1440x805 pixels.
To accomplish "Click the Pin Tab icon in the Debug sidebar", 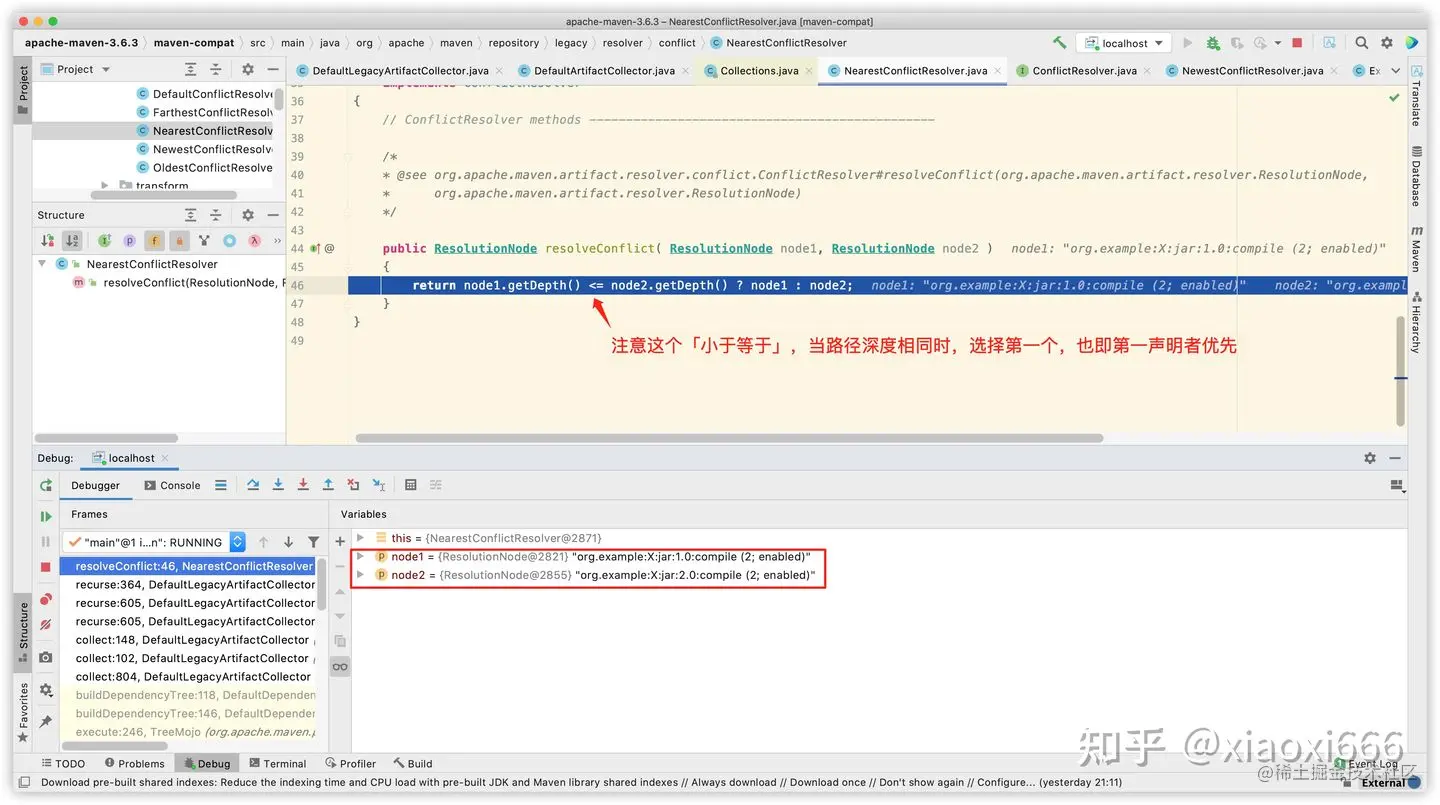I will click(45, 721).
